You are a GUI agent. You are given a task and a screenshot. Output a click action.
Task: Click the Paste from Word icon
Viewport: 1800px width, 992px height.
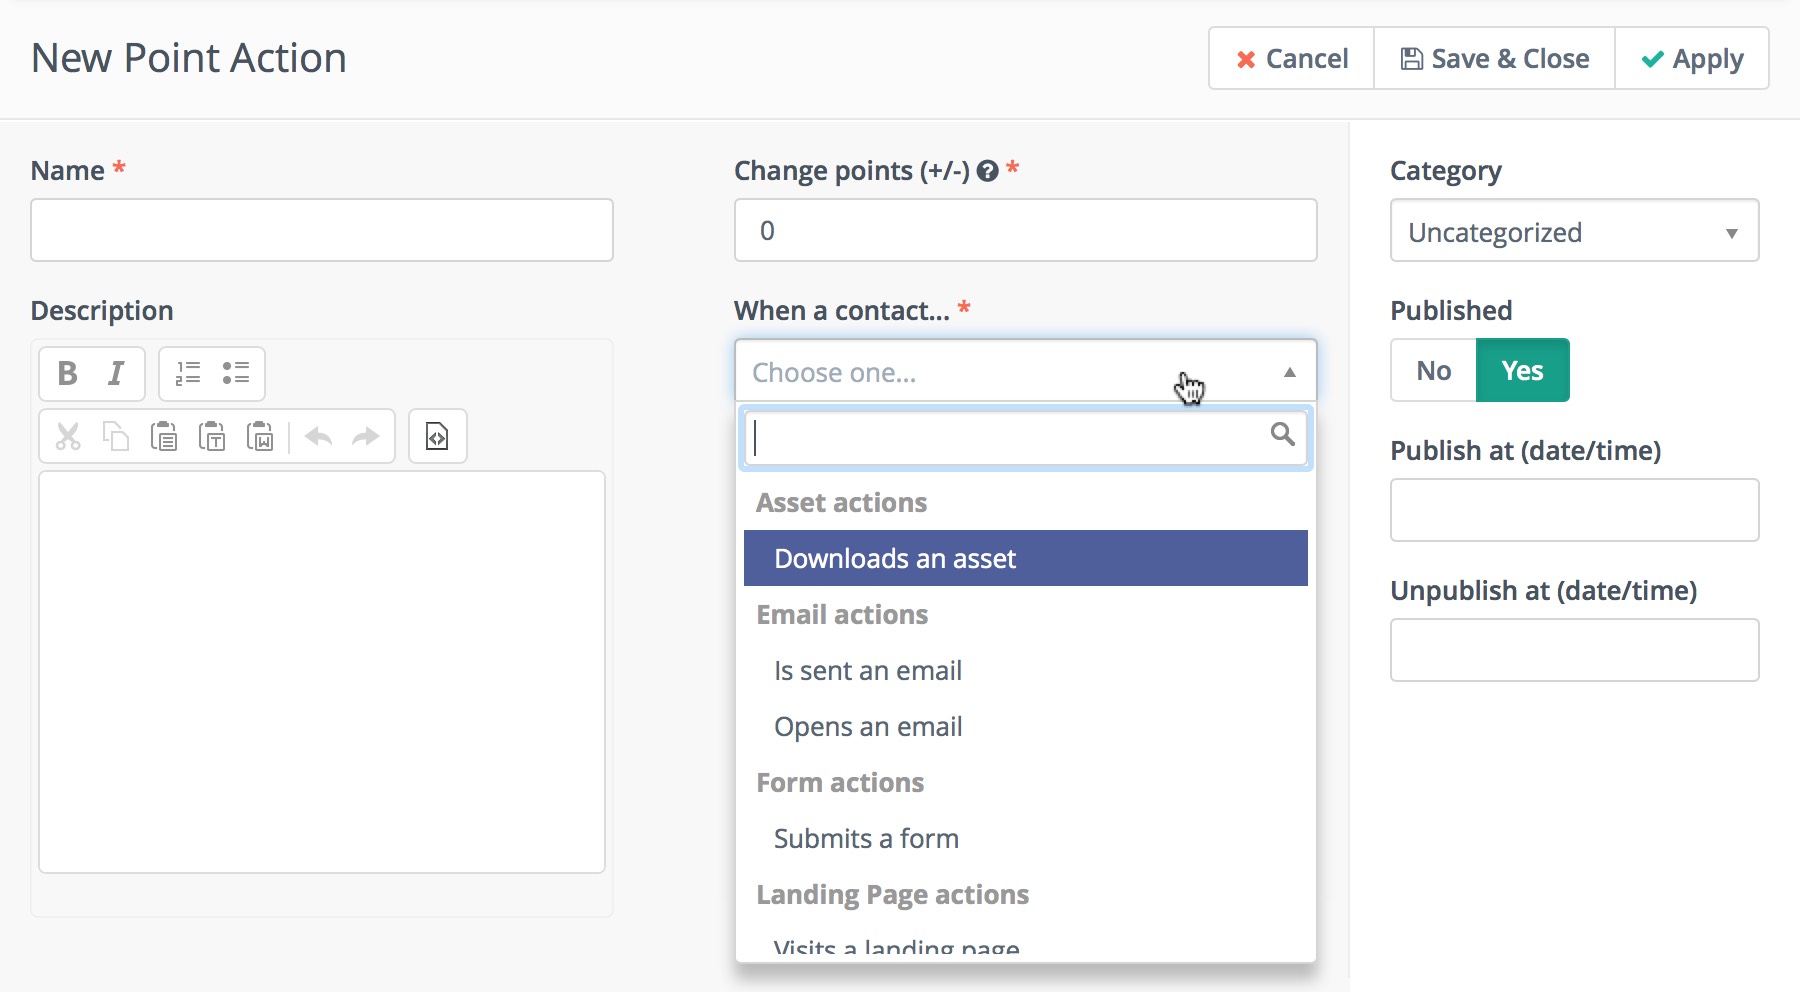pos(260,437)
